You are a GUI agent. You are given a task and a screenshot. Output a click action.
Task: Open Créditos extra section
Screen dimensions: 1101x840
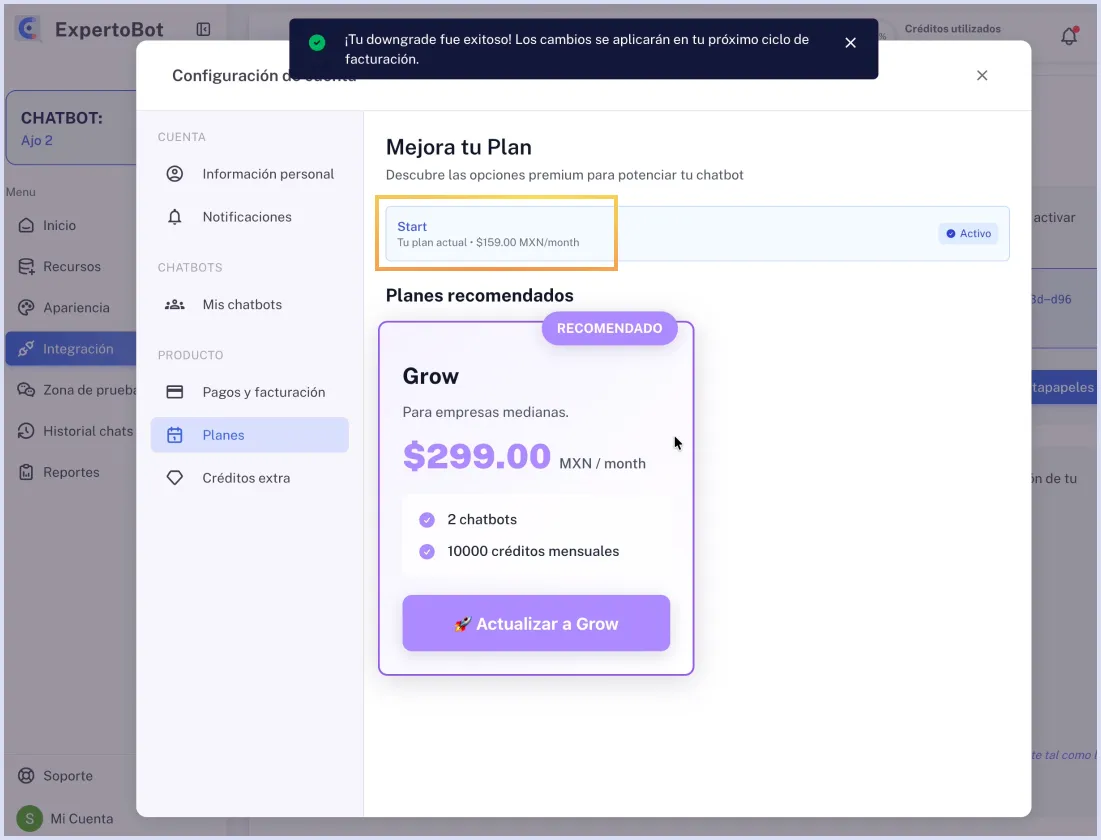pyautogui.click(x=249, y=478)
